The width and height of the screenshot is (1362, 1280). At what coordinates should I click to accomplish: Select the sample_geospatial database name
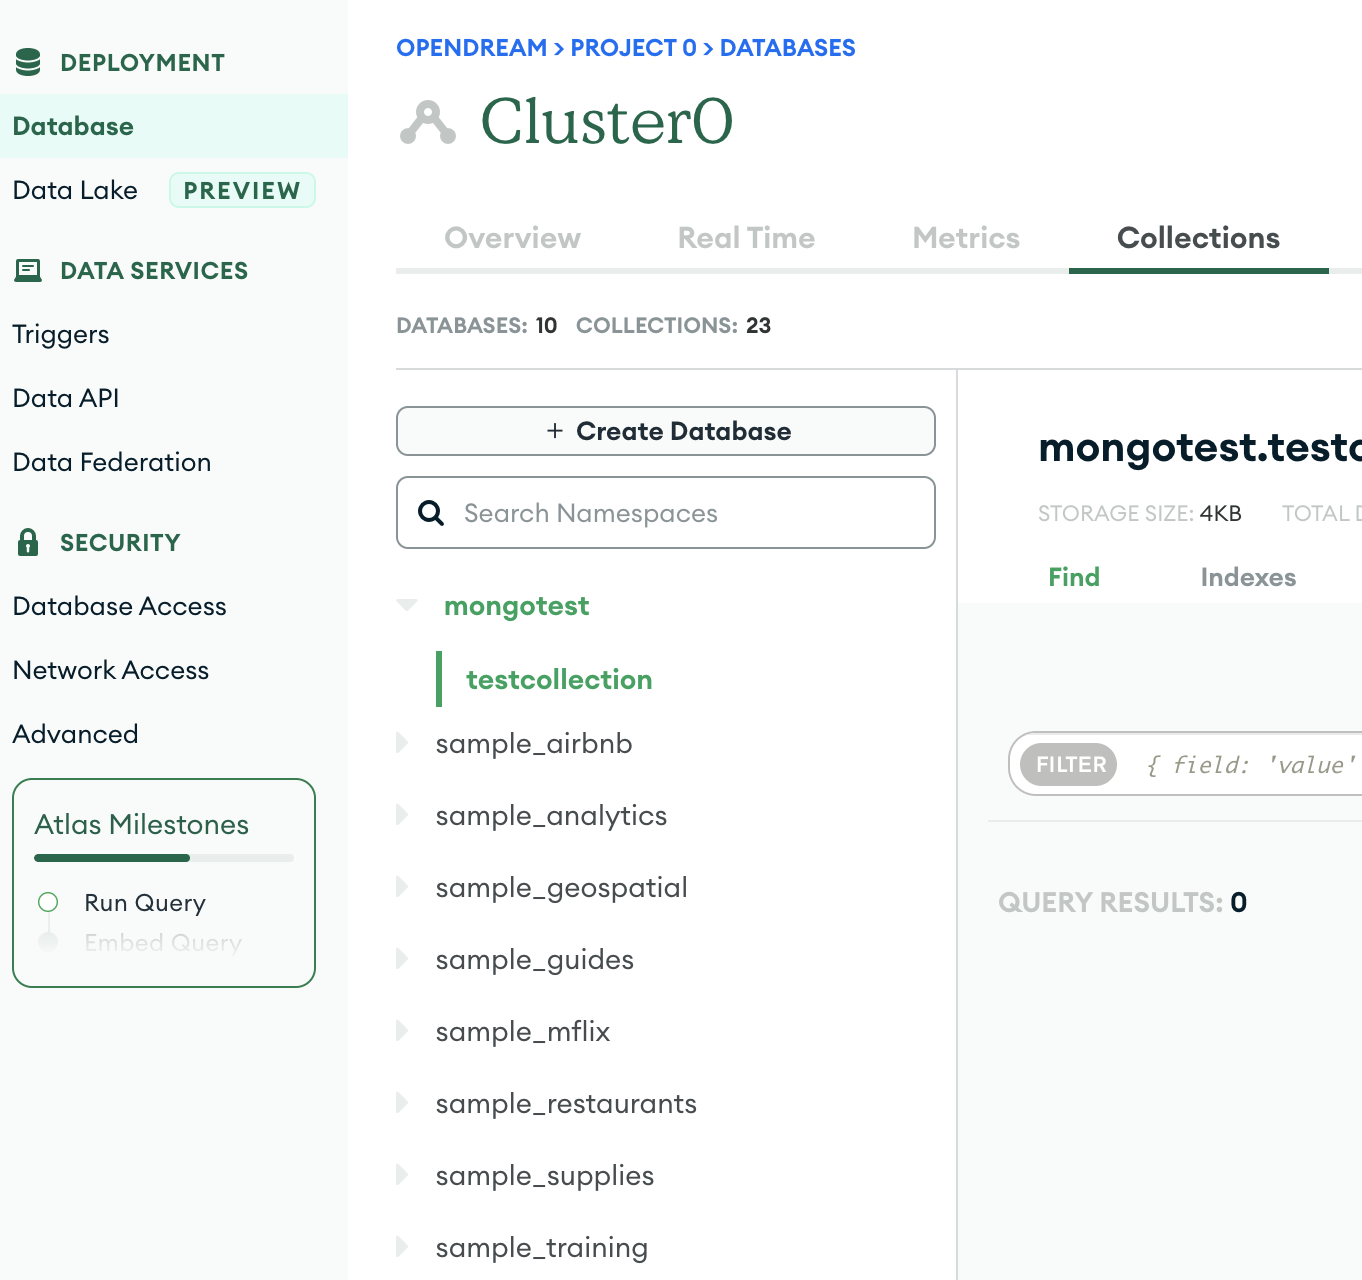pyautogui.click(x=562, y=888)
